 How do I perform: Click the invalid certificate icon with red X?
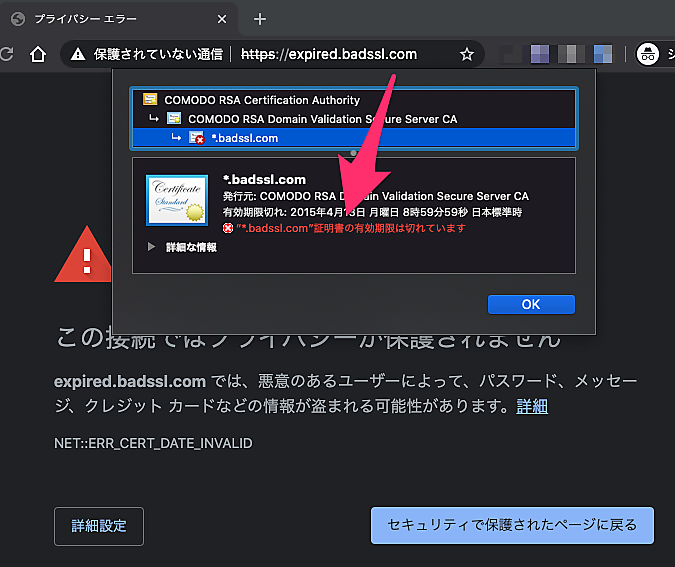point(197,138)
